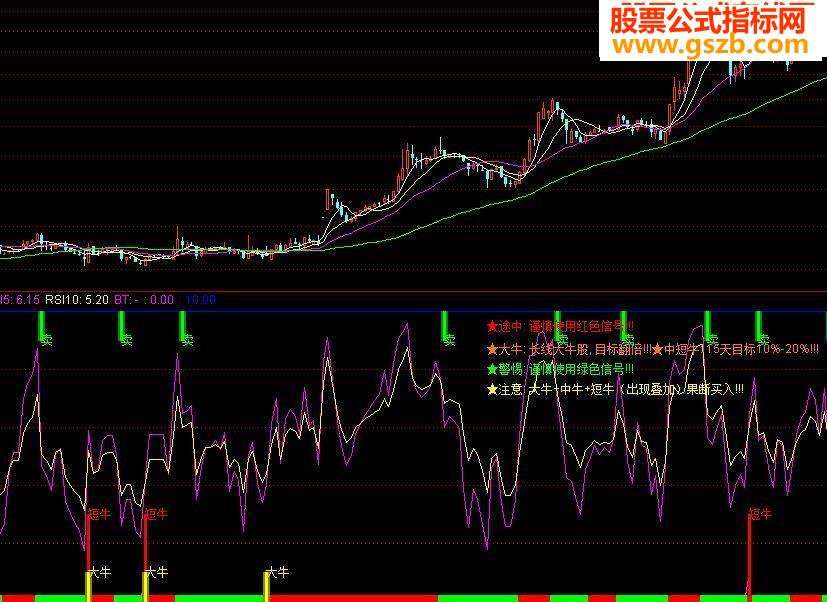Viewport: 827px width, 602px height.
Task: Click the RSI10: 5.20 indicator readout
Action: tap(76, 300)
